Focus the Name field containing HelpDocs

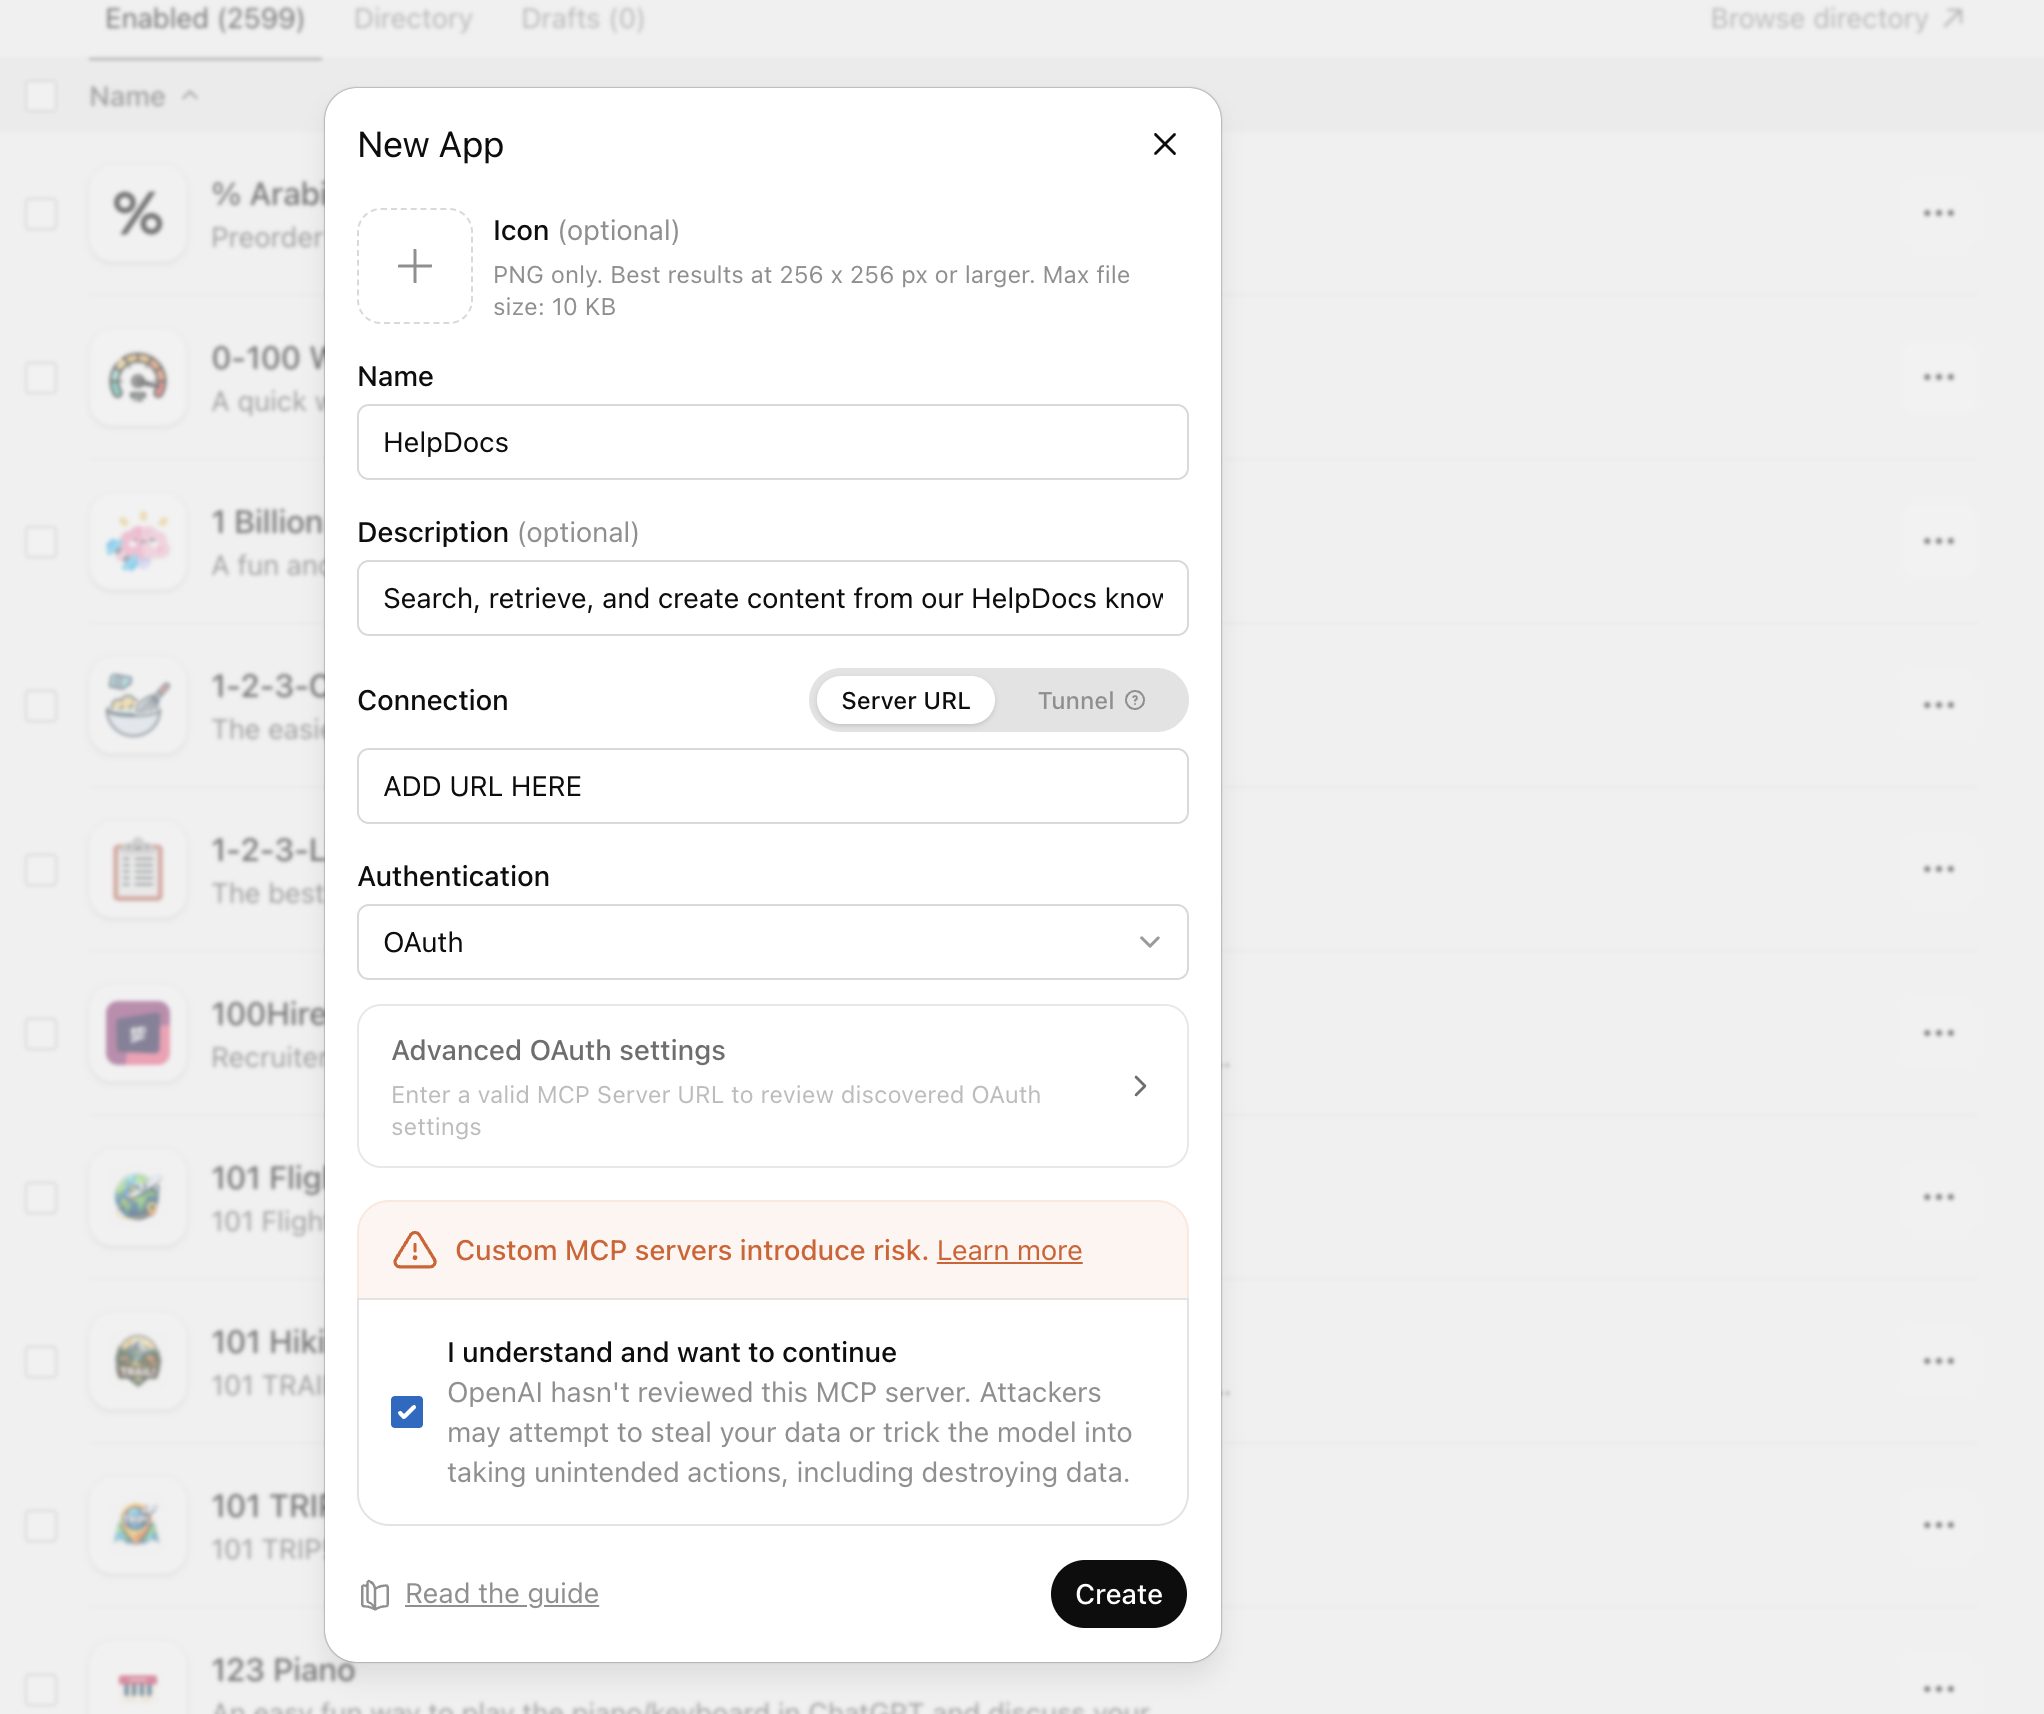point(773,442)
